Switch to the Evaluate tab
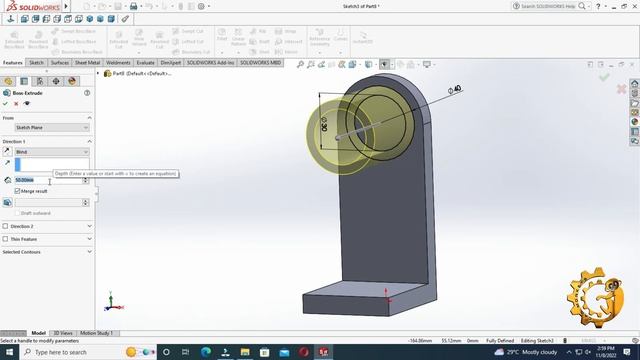Image resolution: width=640 pixels, height=360 pixels. (x=145, y=62)
